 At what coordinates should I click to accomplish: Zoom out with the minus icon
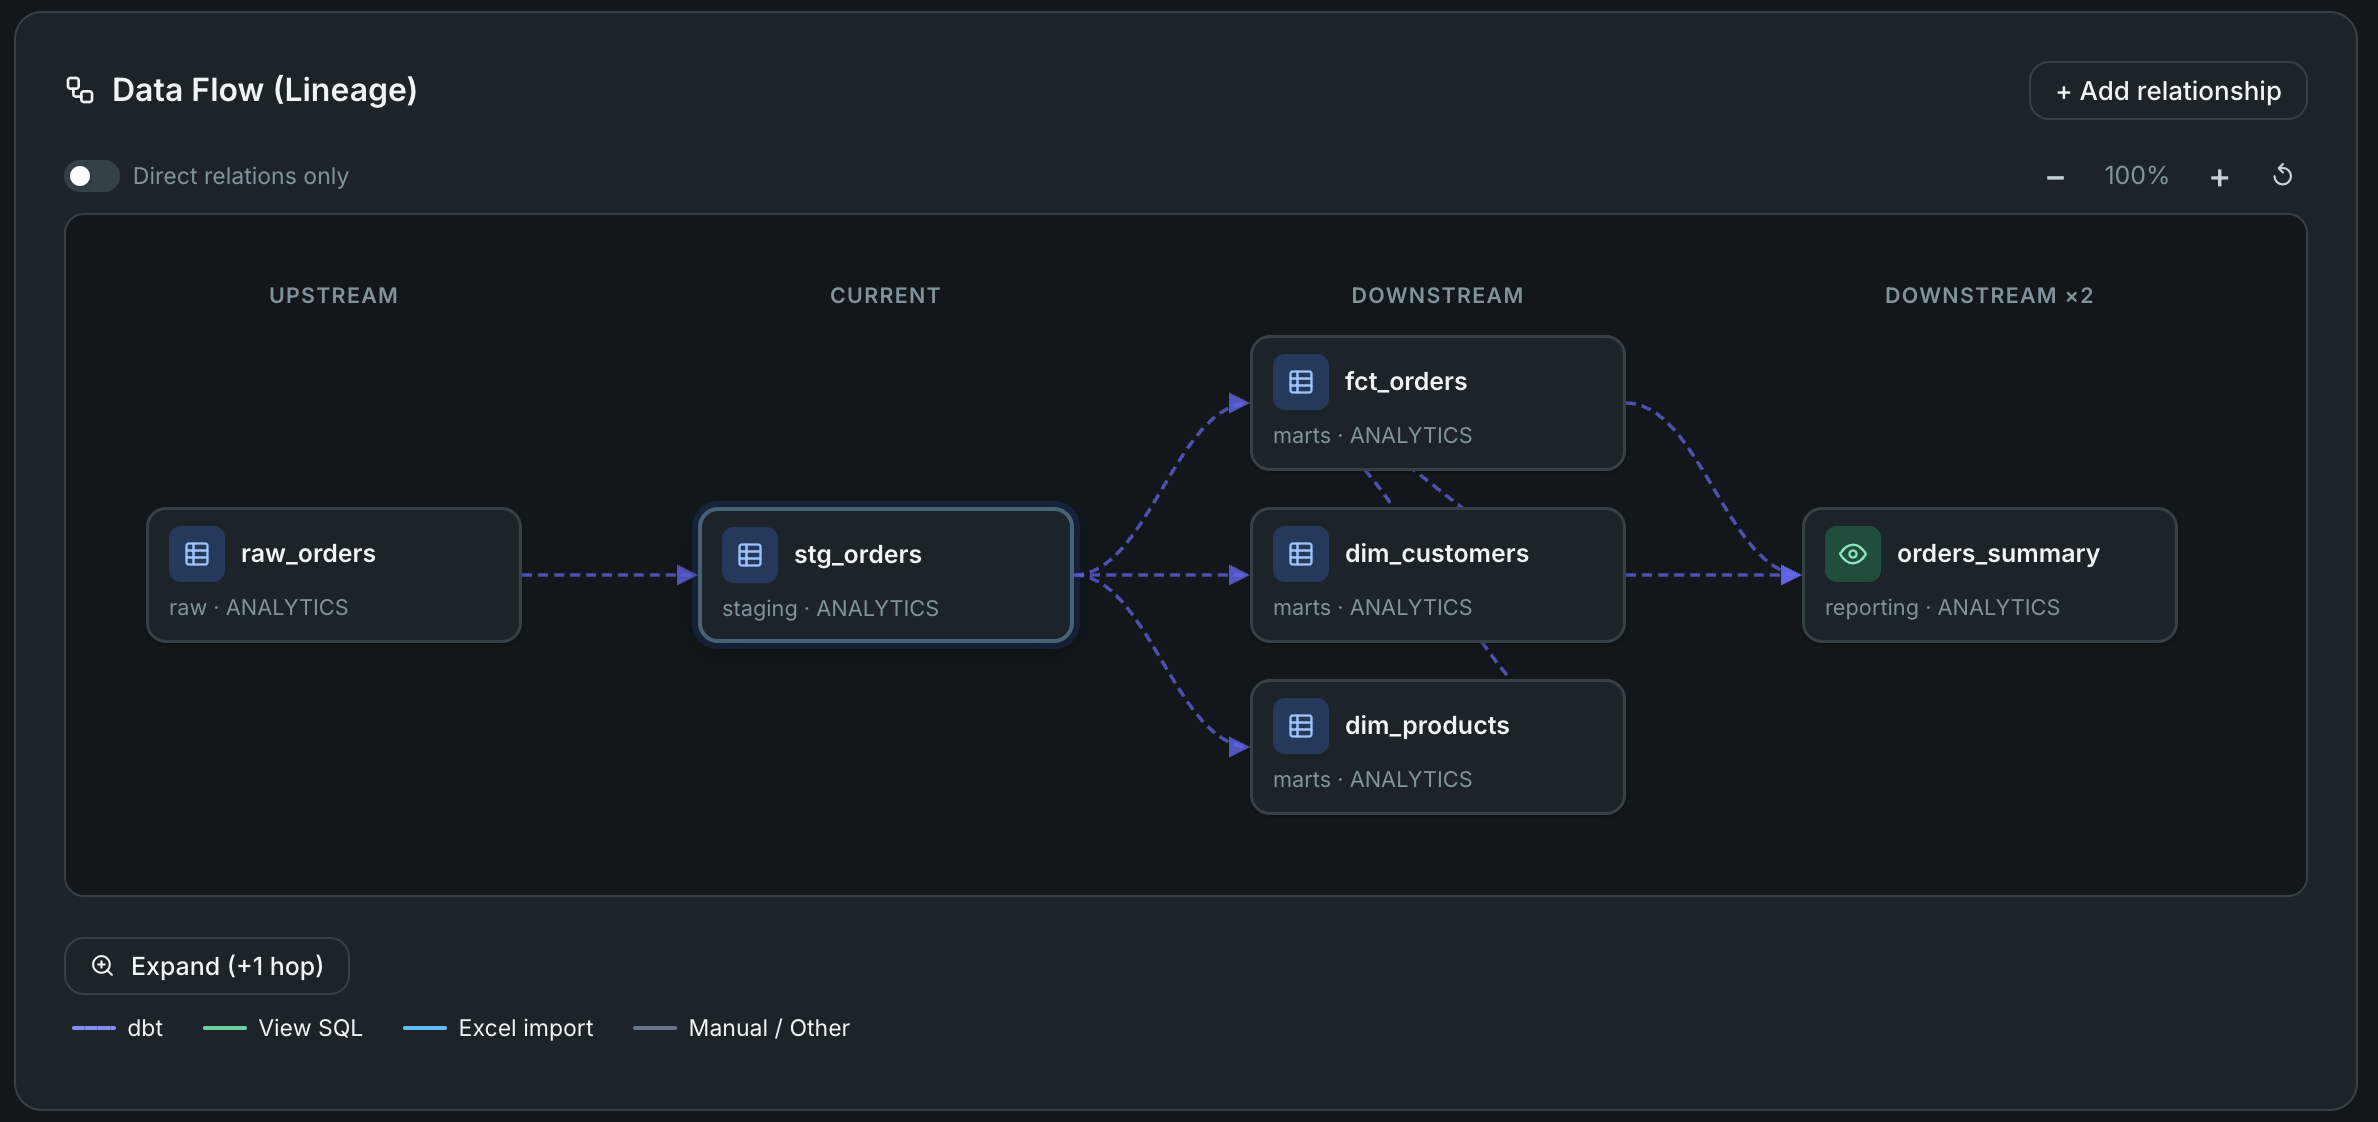[2055, 177]
